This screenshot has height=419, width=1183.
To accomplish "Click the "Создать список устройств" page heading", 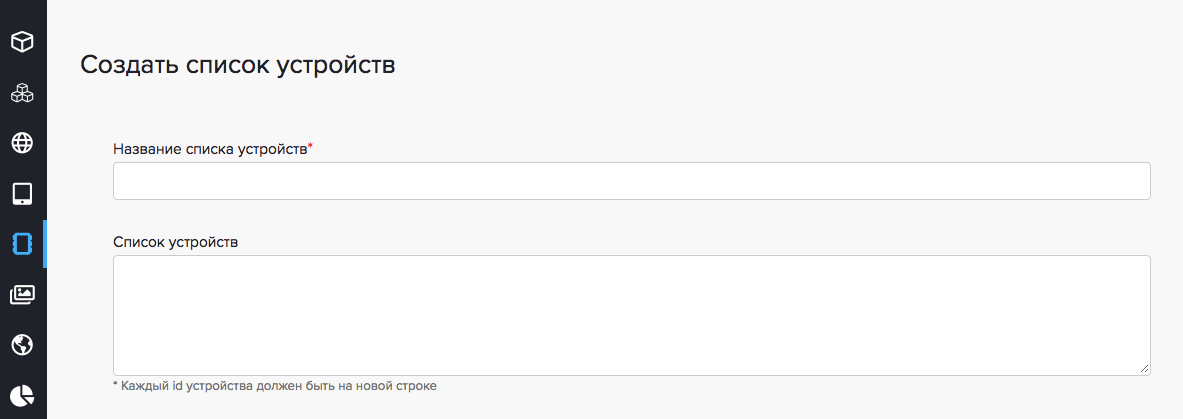I will click(238, 65).
